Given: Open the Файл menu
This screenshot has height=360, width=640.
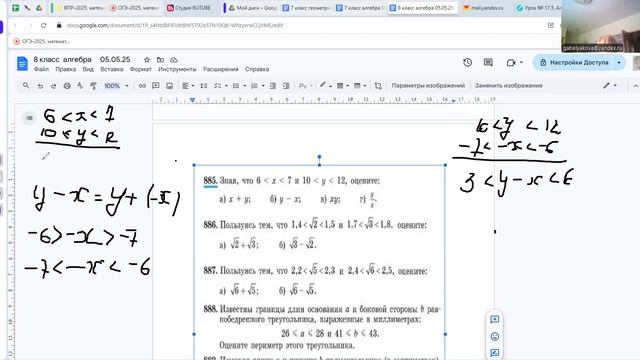Looking at the screenshot, I should tap(41, 69).
